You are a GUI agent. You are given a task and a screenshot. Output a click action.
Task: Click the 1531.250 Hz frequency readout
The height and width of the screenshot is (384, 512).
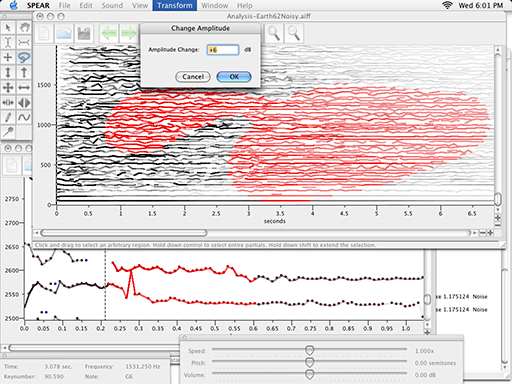143,366
